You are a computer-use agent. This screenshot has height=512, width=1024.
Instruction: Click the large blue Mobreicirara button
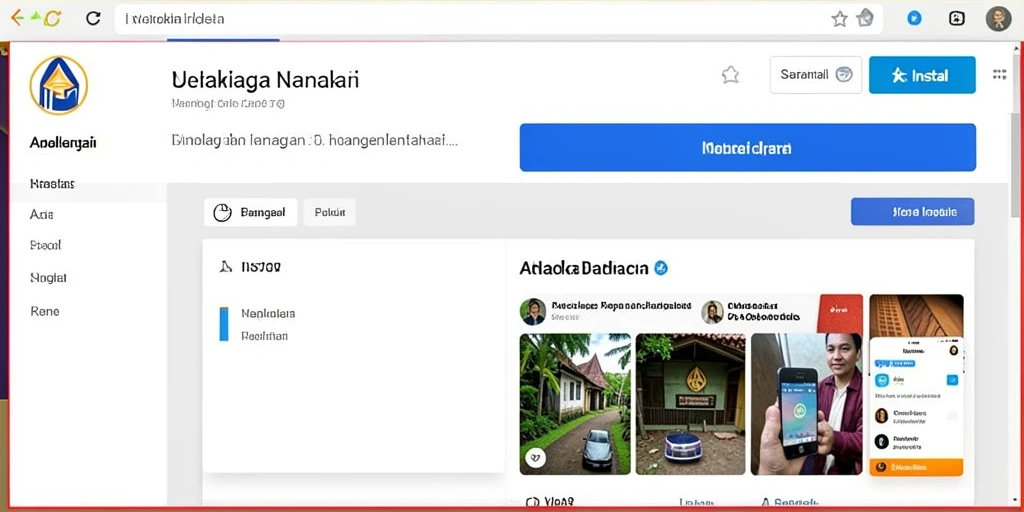pyautogui.click(x=748, y=148)
